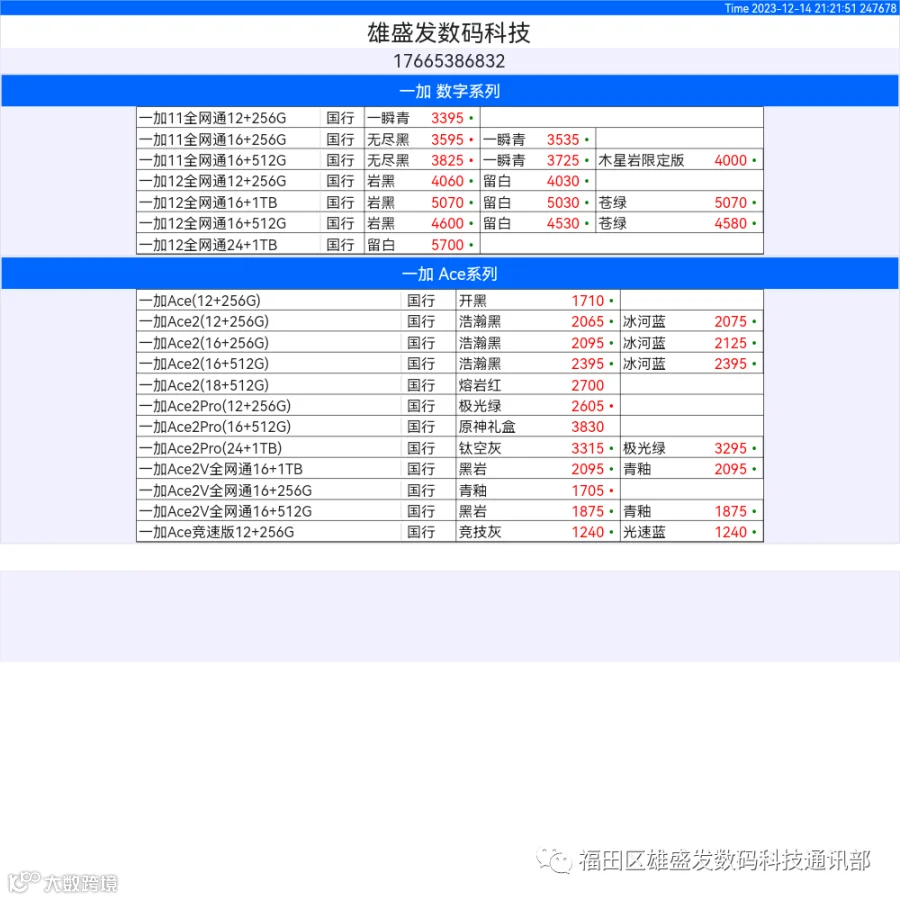Select the row label 一加11全网通12+256G
900x900 pixels.
click(212, 118)
